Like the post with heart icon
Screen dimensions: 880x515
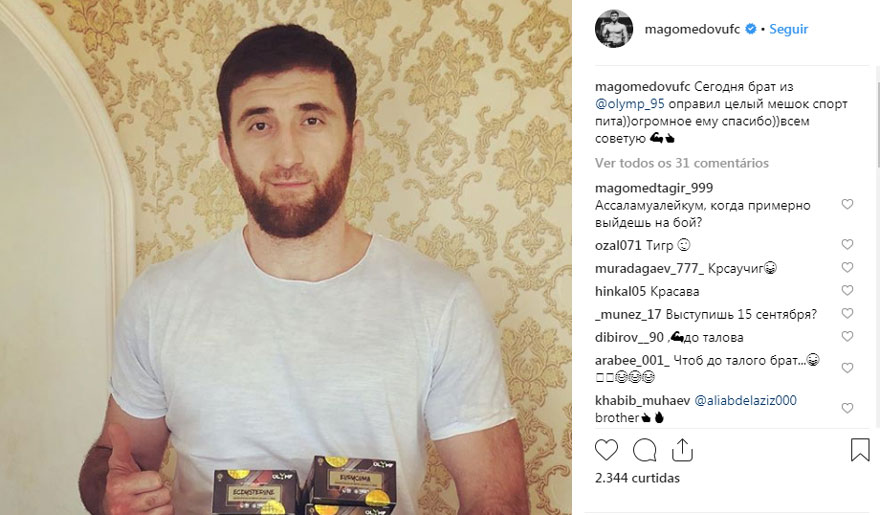[x=606, y=450]
